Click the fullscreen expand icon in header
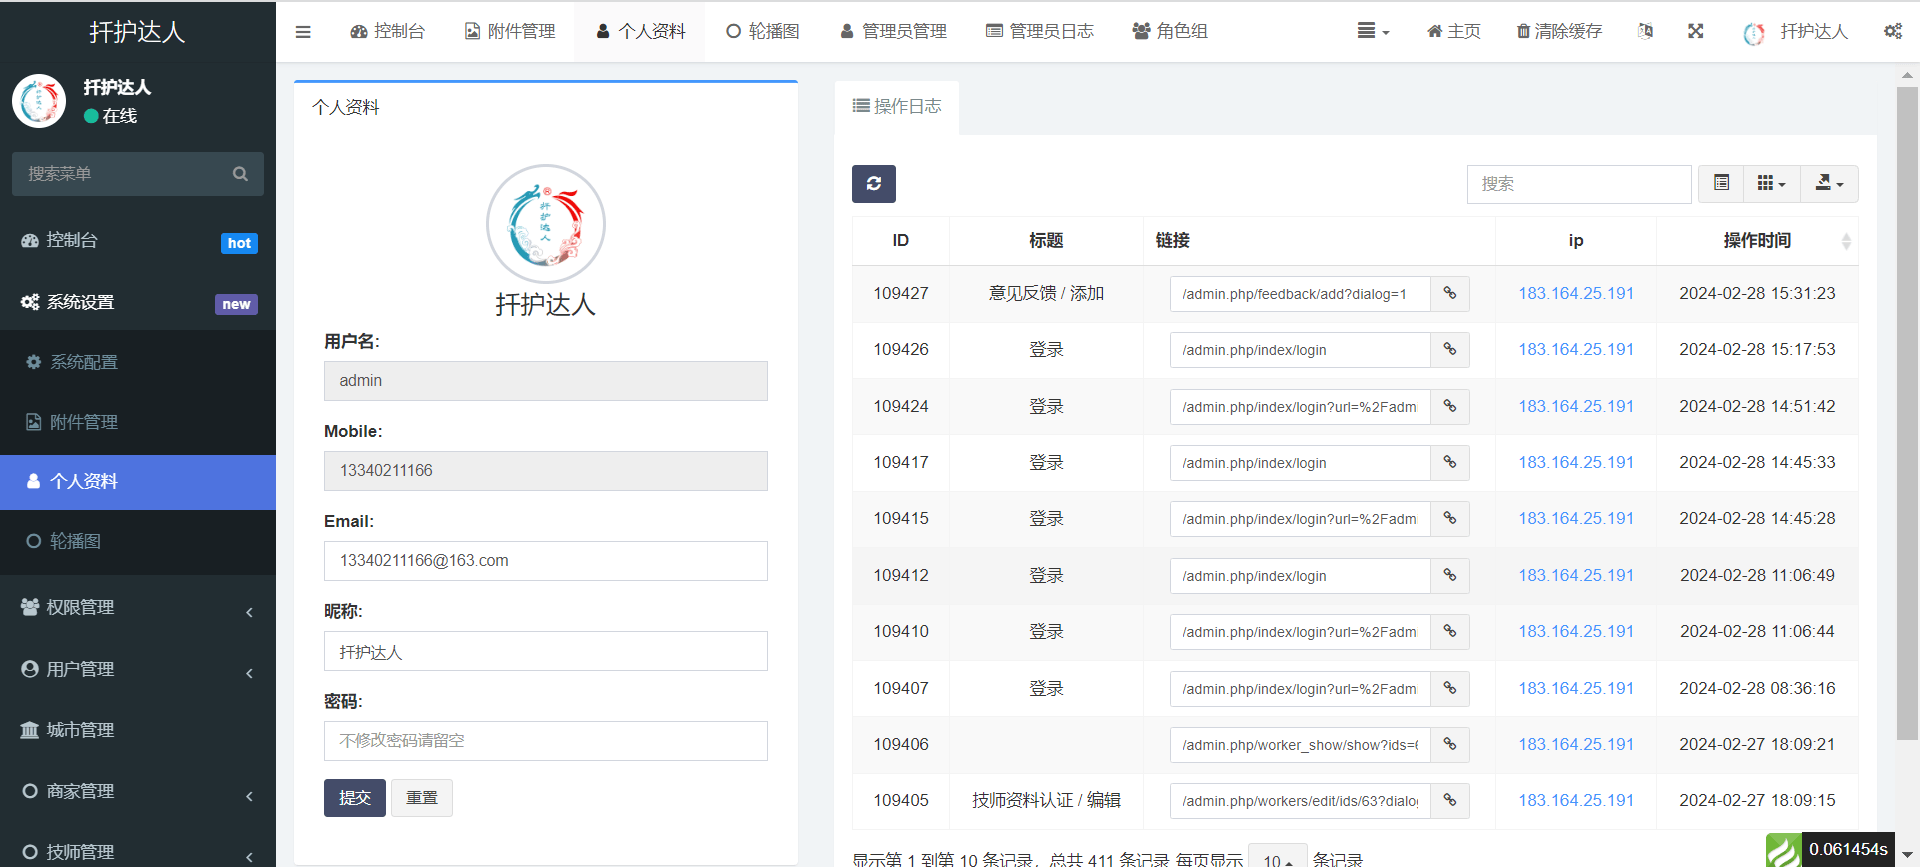Screen dimensions: 1920x867 (1695, 32)
